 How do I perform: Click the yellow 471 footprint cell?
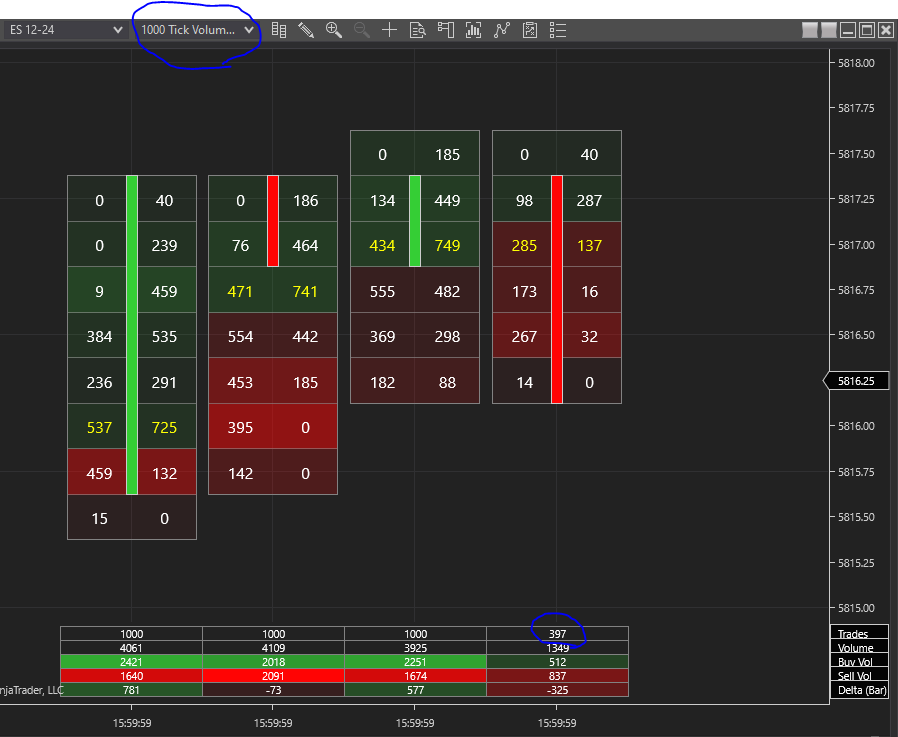240,291
